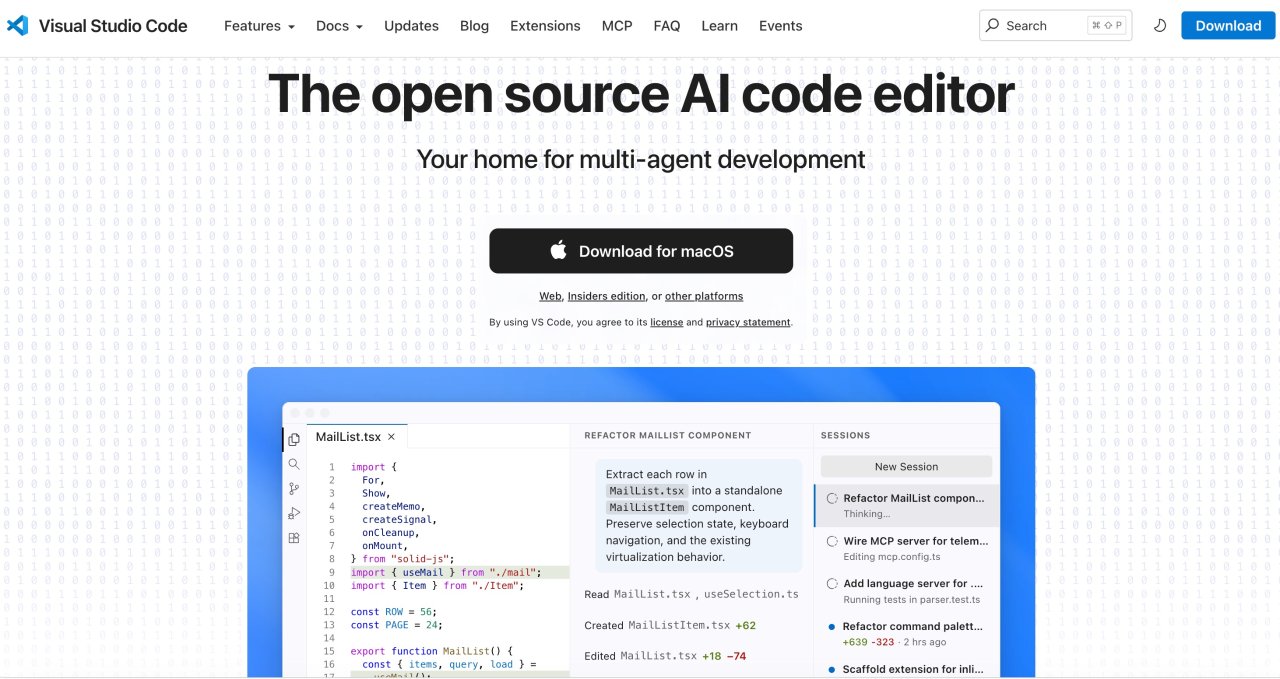The height and width of the screenshot is (679, 1280).
Task: Click the const PAGE = 24 code line
Action: [396, 625]
